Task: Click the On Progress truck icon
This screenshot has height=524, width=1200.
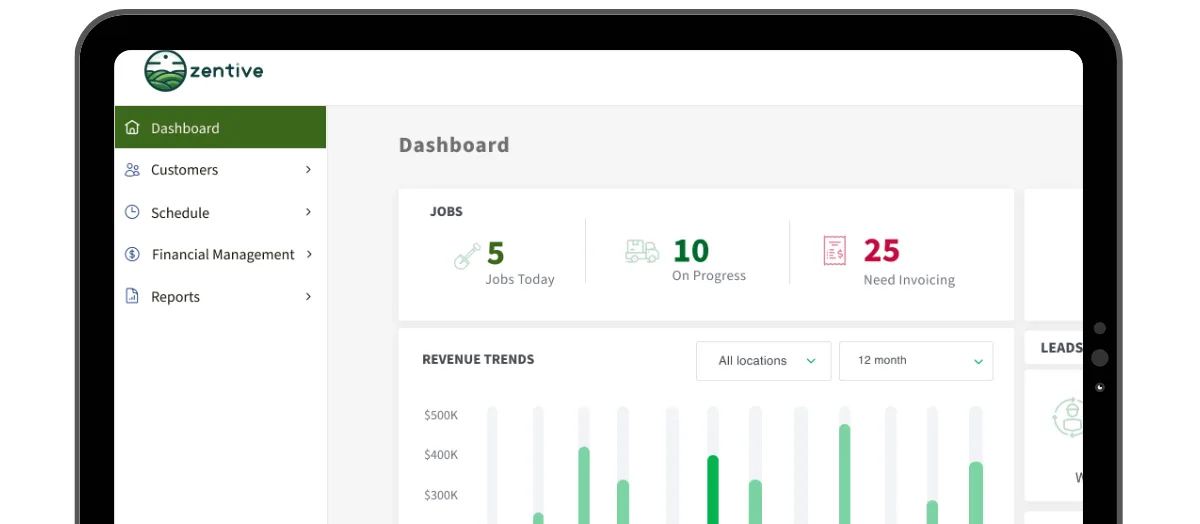Action: [x=641, y=251]
